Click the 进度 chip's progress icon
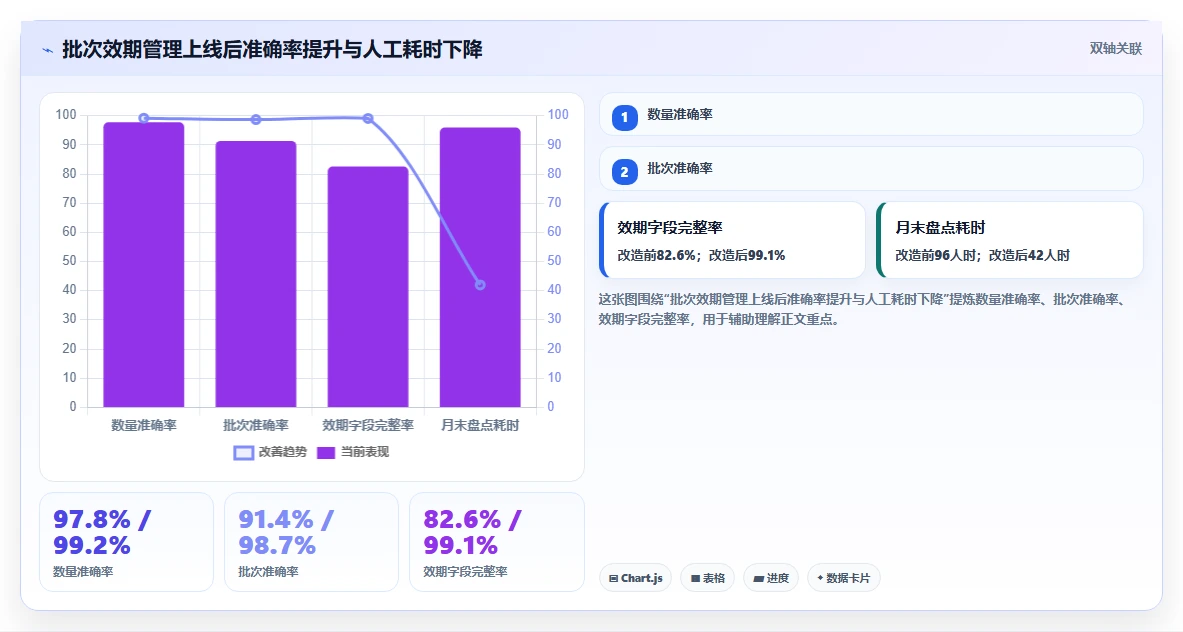The width and height of the screenshot is (1183, 632). coord(758,578)
